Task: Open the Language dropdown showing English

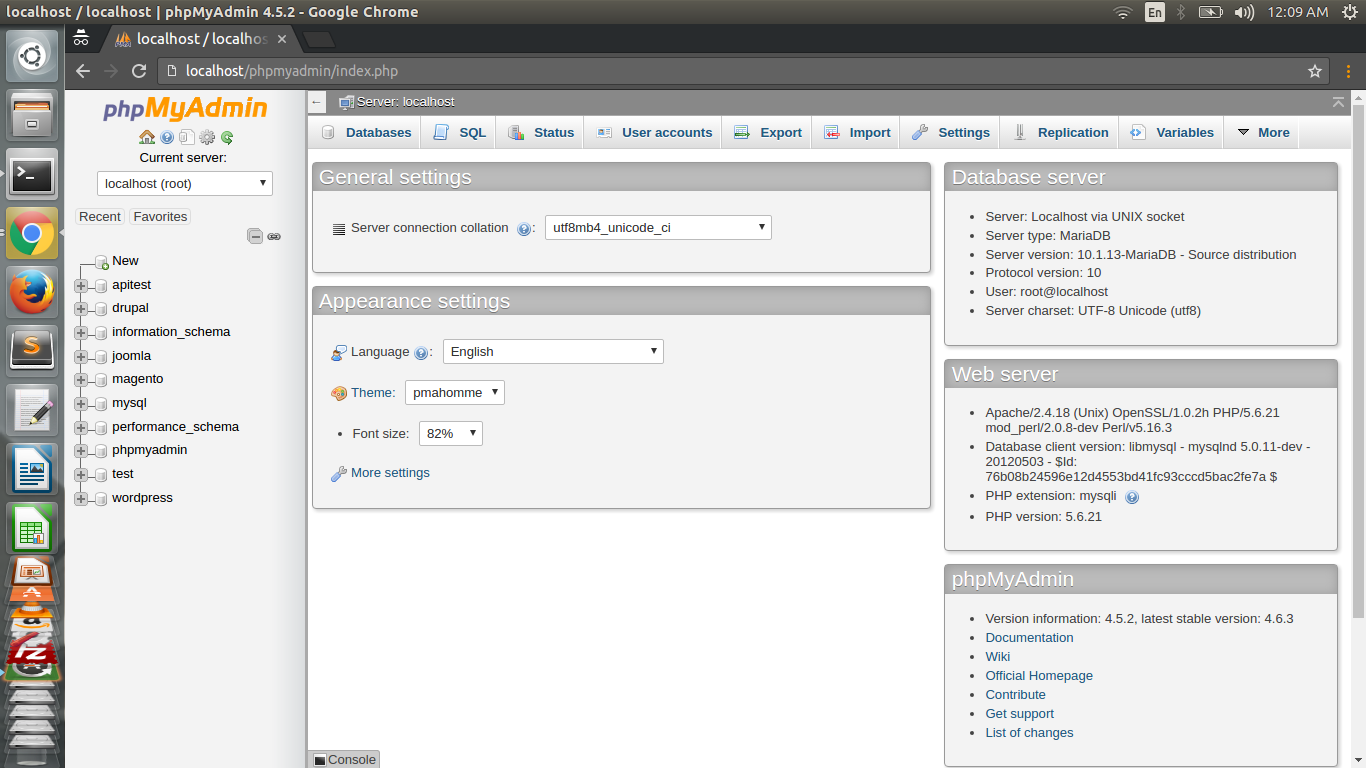Action: coord(553,351)
